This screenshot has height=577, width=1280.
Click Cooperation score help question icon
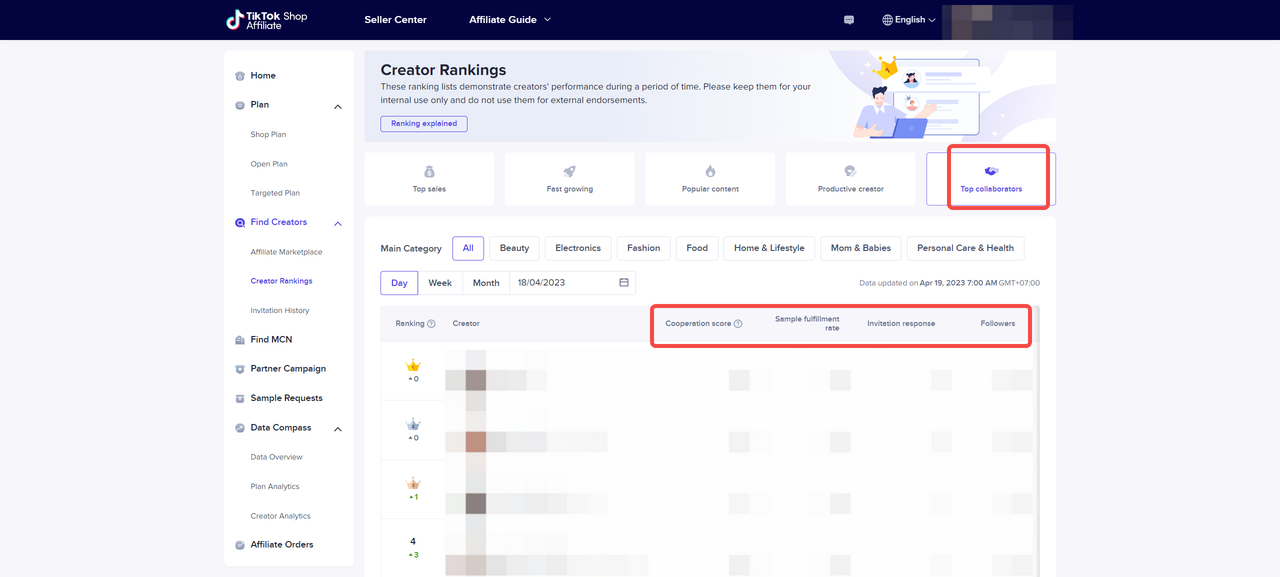point(738,324)
